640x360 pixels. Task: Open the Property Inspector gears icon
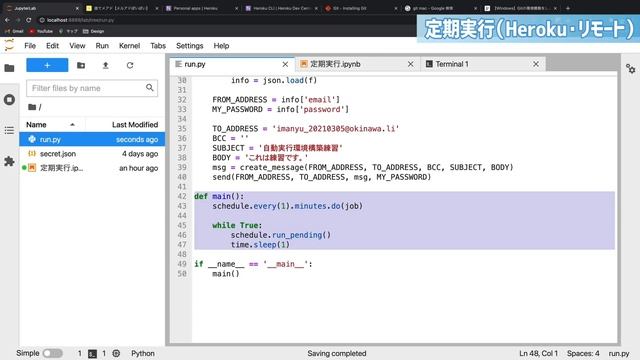tap(631, 69)
